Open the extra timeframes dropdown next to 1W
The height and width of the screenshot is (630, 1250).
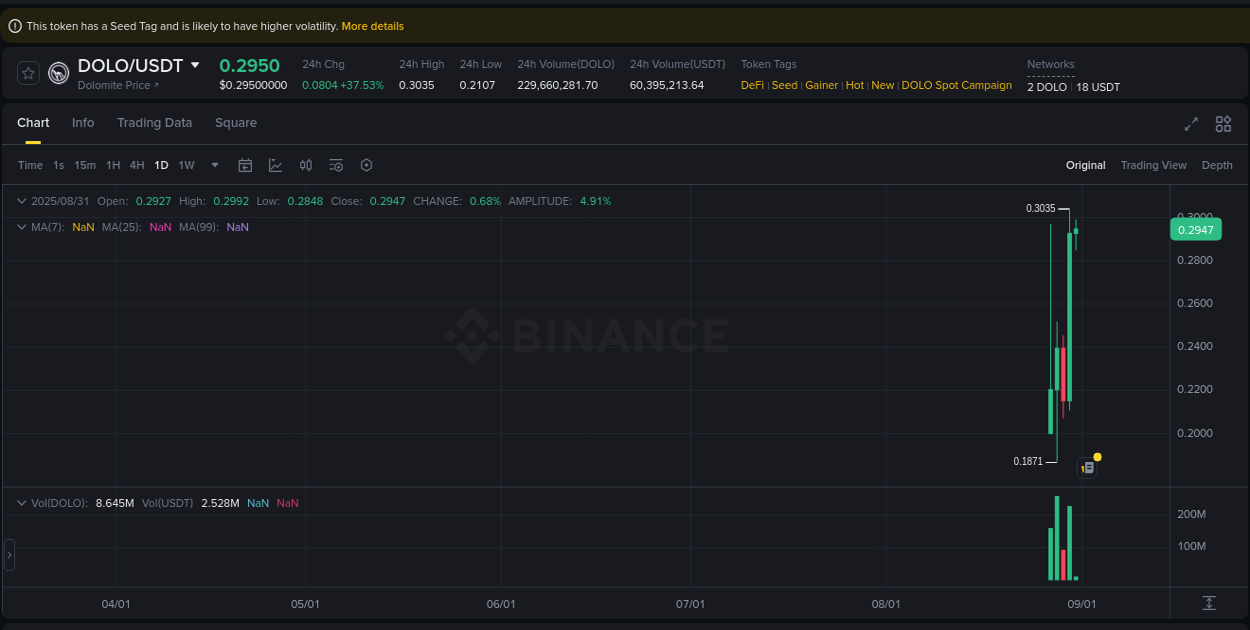tap(213, 165)
